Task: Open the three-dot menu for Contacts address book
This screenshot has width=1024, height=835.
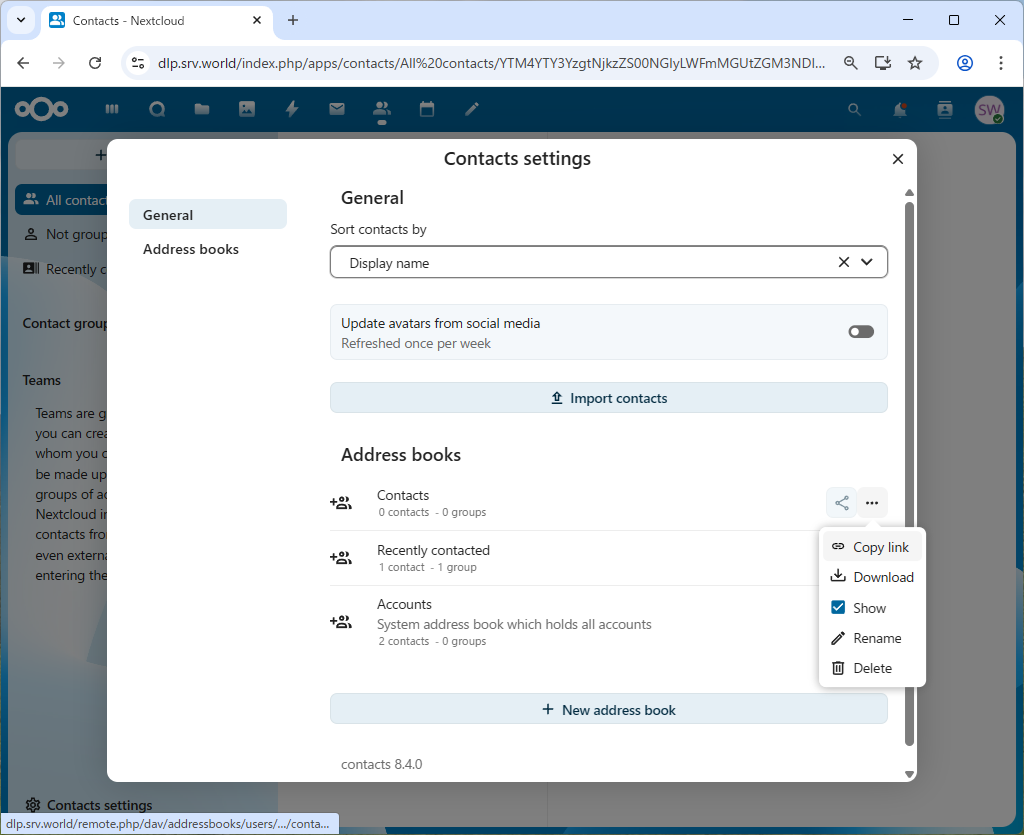Action: pyautogui.click(x=872, y=503)
